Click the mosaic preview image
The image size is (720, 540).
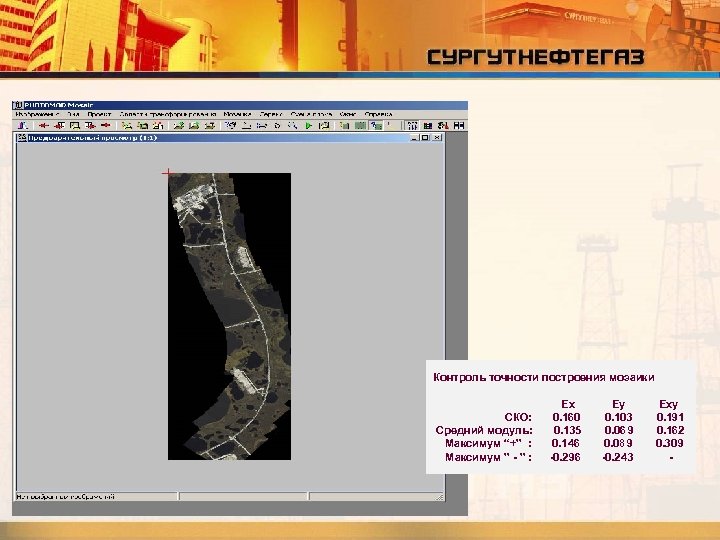(229, 316)
